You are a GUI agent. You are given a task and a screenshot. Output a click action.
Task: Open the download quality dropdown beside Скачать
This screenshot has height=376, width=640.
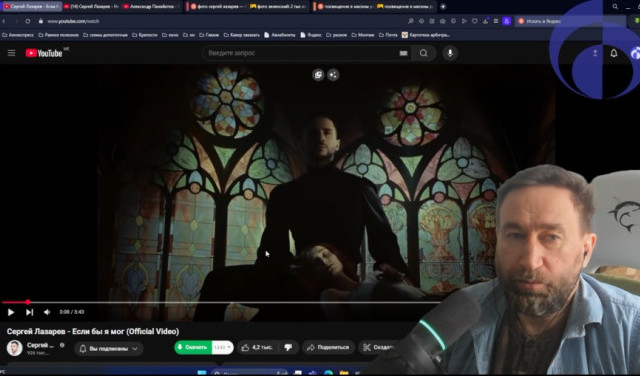point(222,347)
